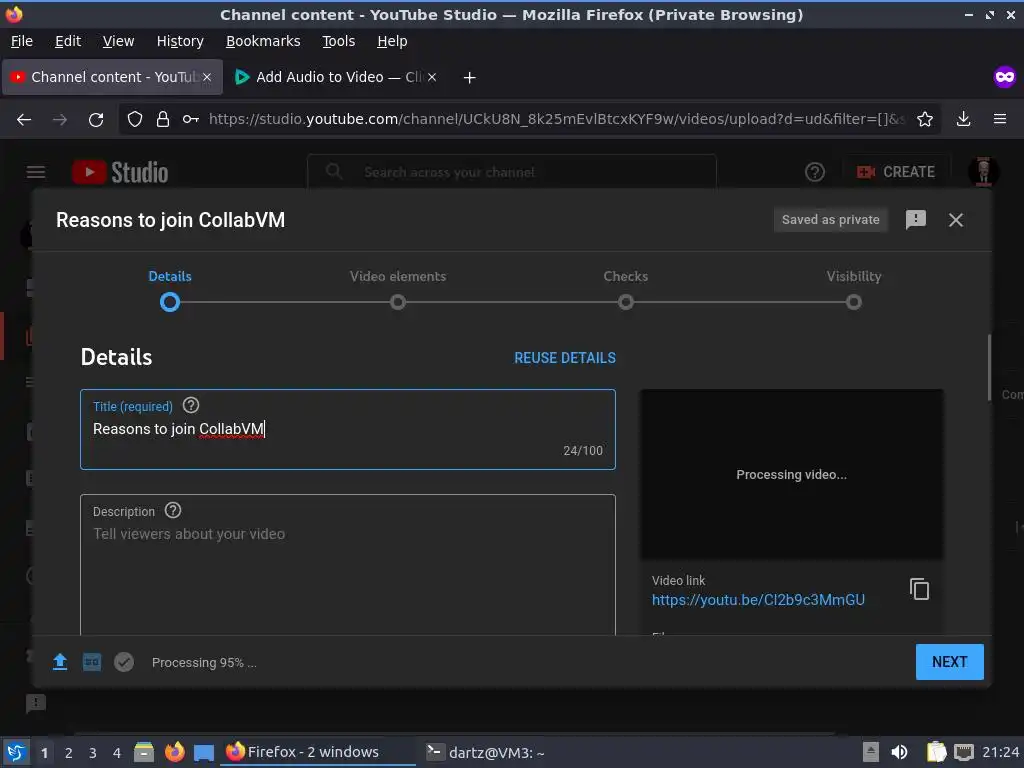Switch to Add Audio to Video tab

point(336,77)
